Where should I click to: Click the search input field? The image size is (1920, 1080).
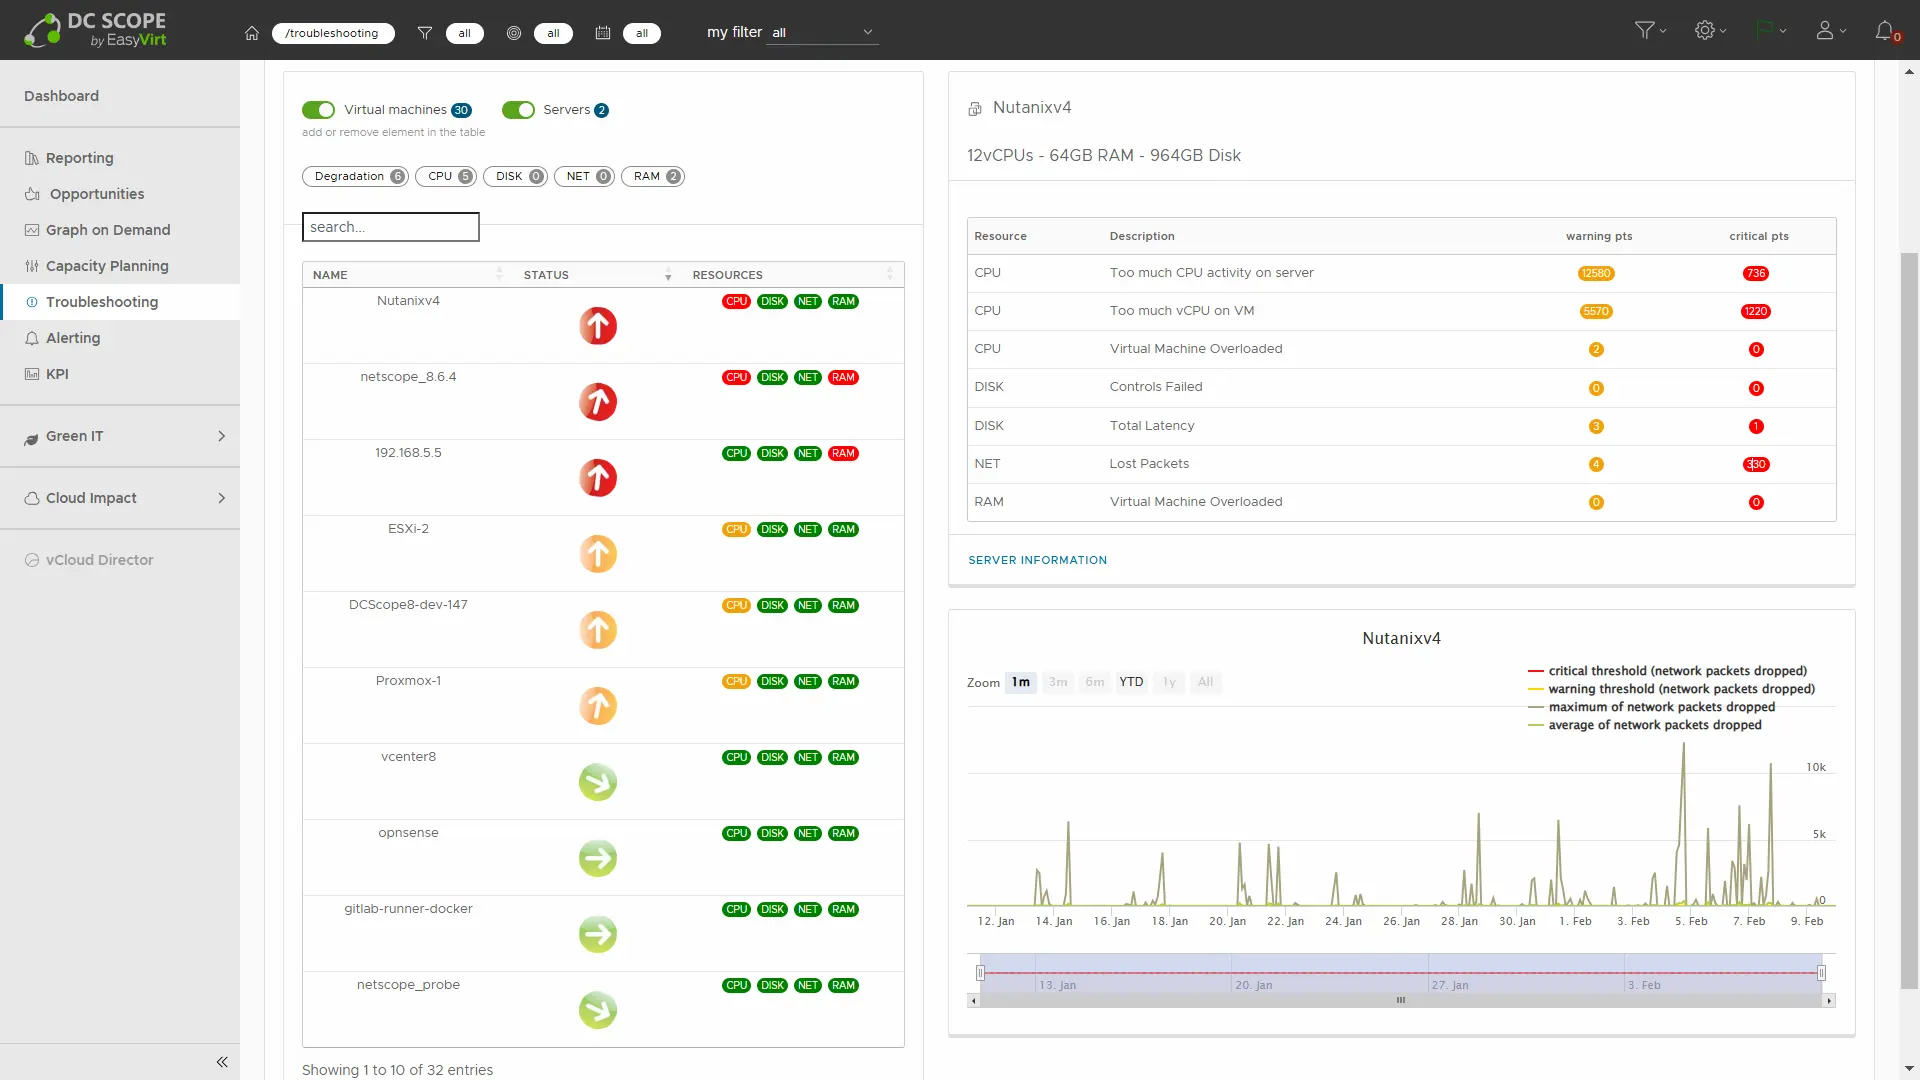point(391,227)
